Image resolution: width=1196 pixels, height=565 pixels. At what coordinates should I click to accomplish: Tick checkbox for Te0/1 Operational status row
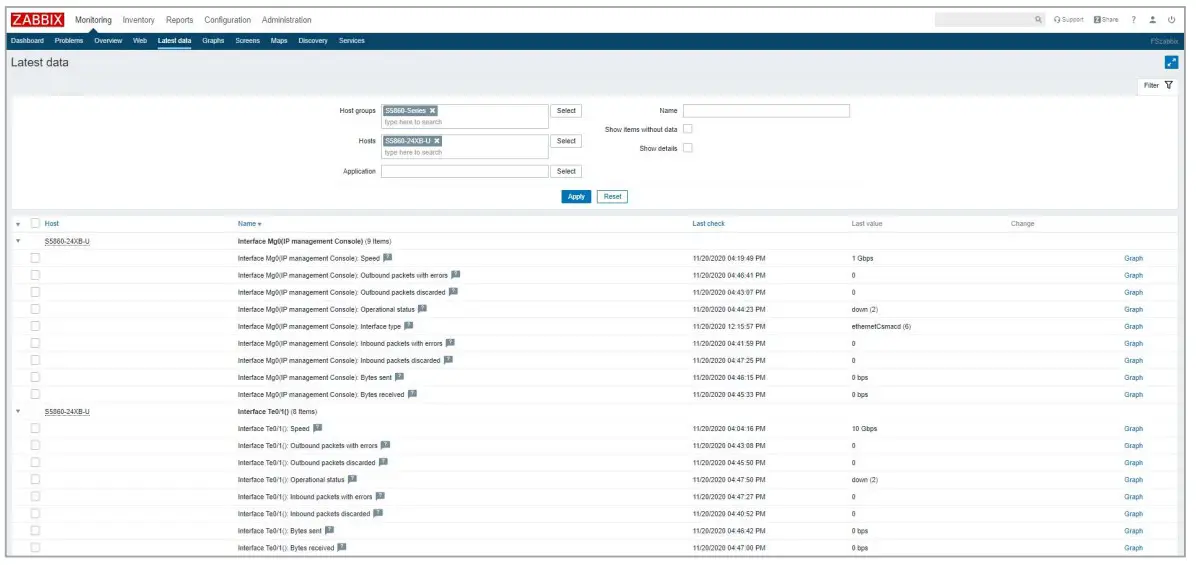pos(35,480)
